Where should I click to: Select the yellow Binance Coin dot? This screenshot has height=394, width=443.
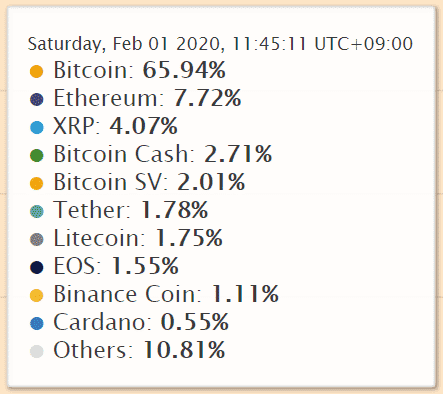point(37,295)
